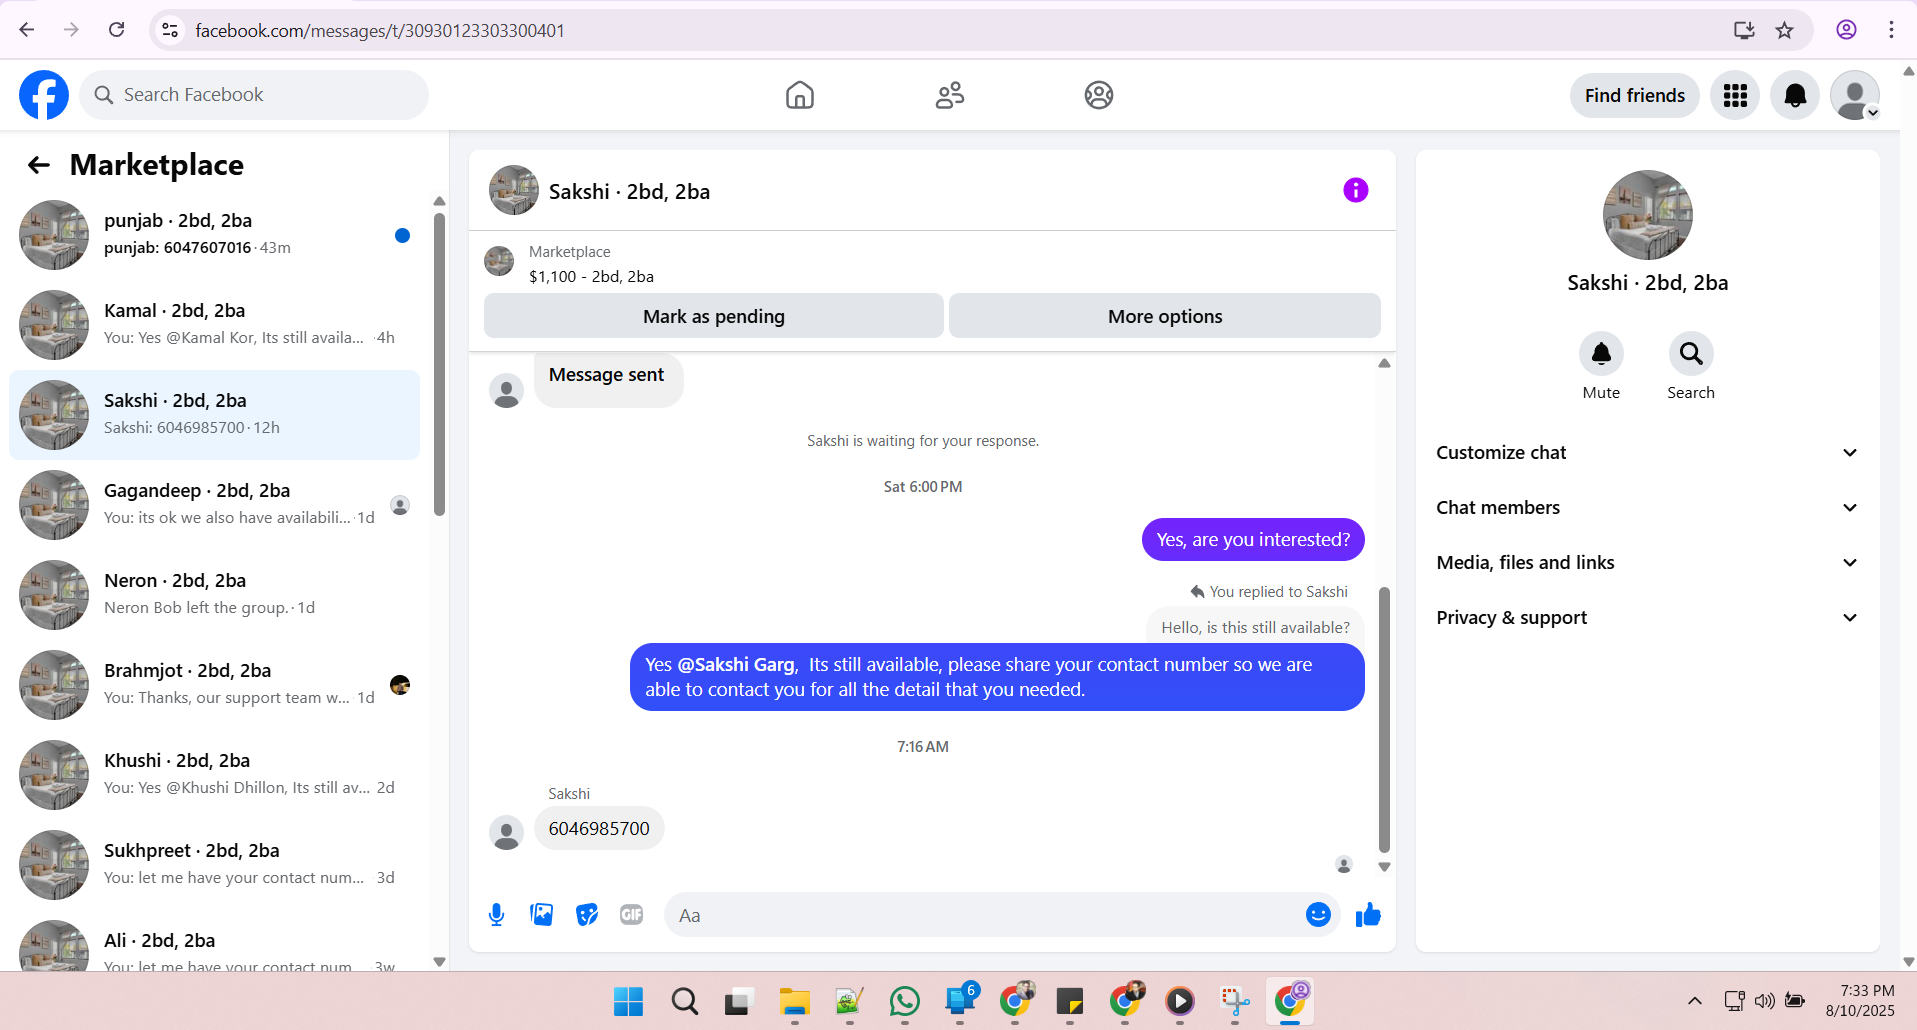Click browser back arrow
The width and height of the screenshot is (1917, 1030).
[x=27, y=30]
